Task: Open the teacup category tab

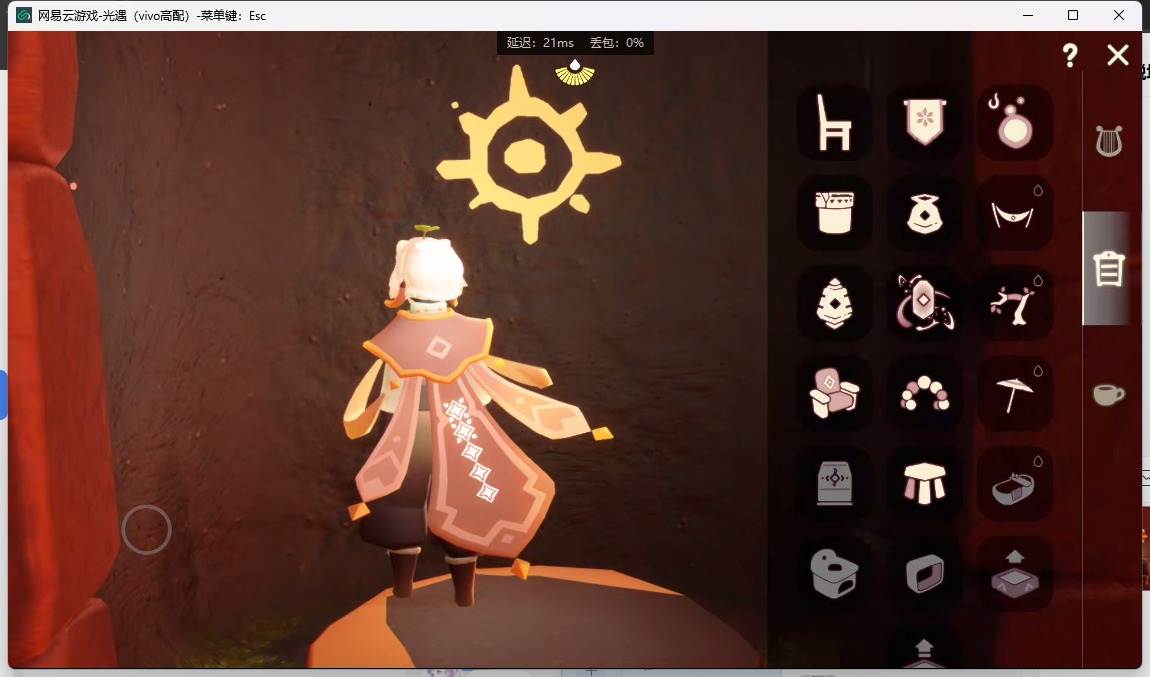Action: point(1108,395)
